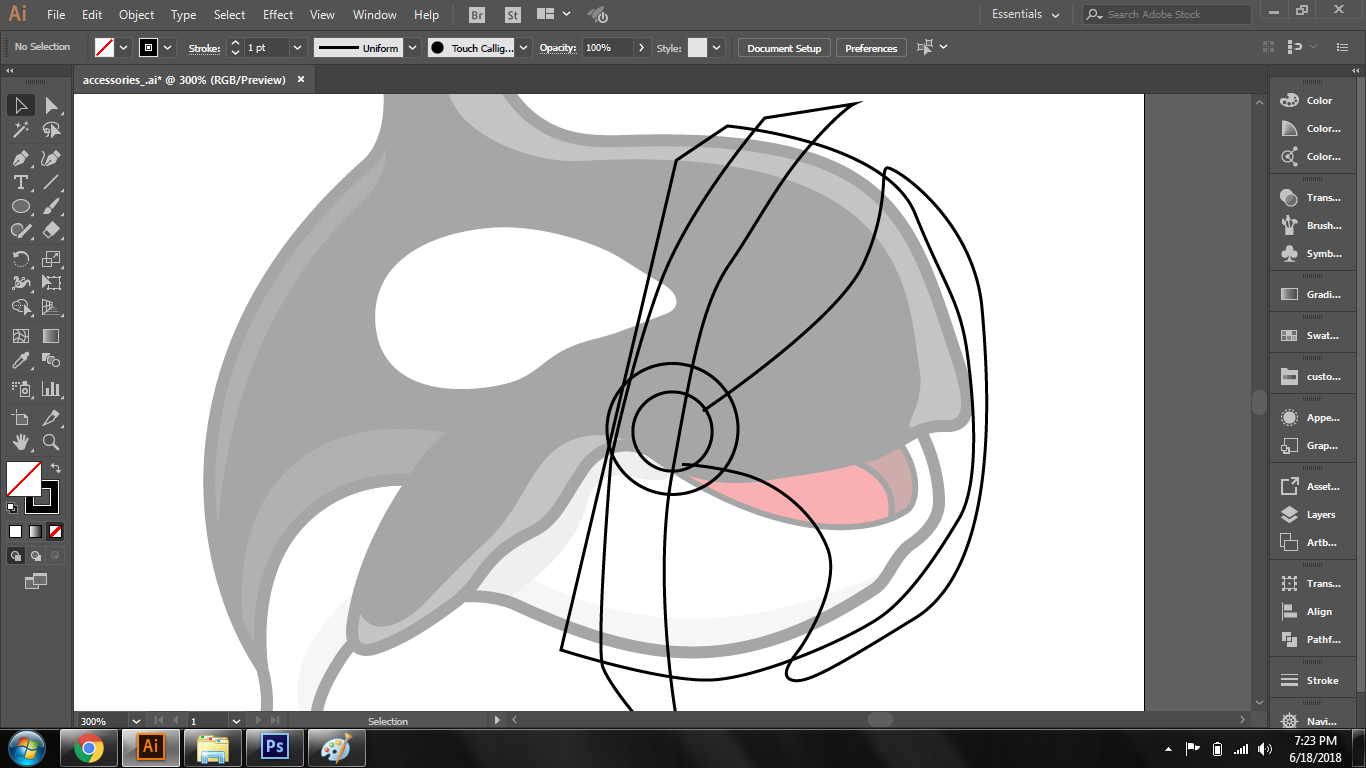Select the Hand tool
This screenshot has height=768, width=1366.
(20, 442)
